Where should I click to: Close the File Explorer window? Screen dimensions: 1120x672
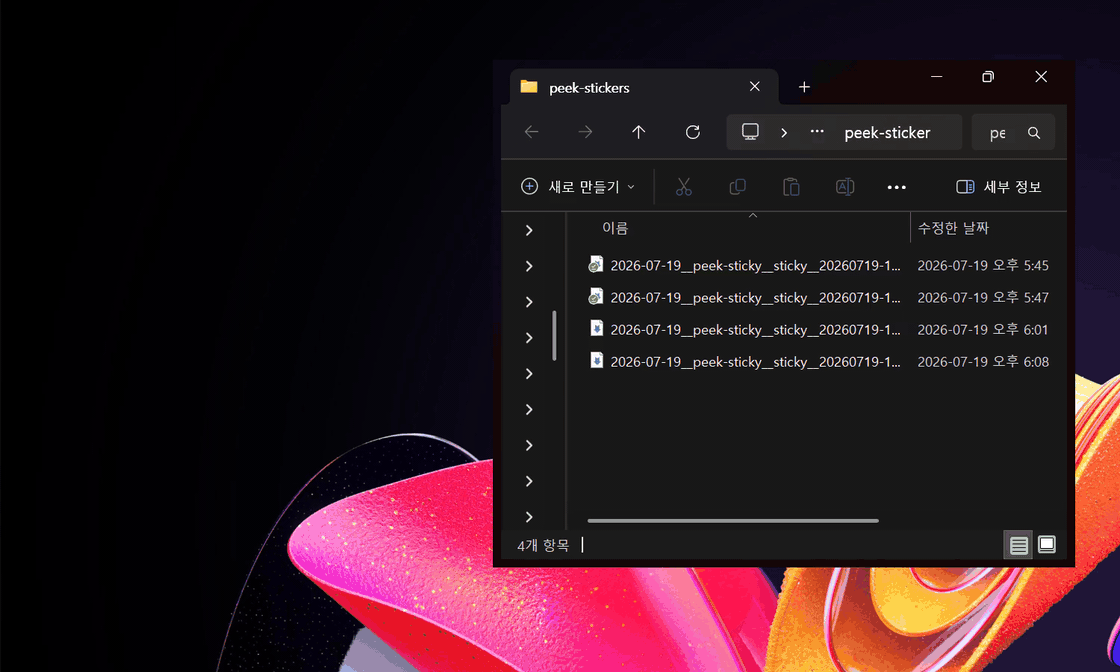[1041, 76]
